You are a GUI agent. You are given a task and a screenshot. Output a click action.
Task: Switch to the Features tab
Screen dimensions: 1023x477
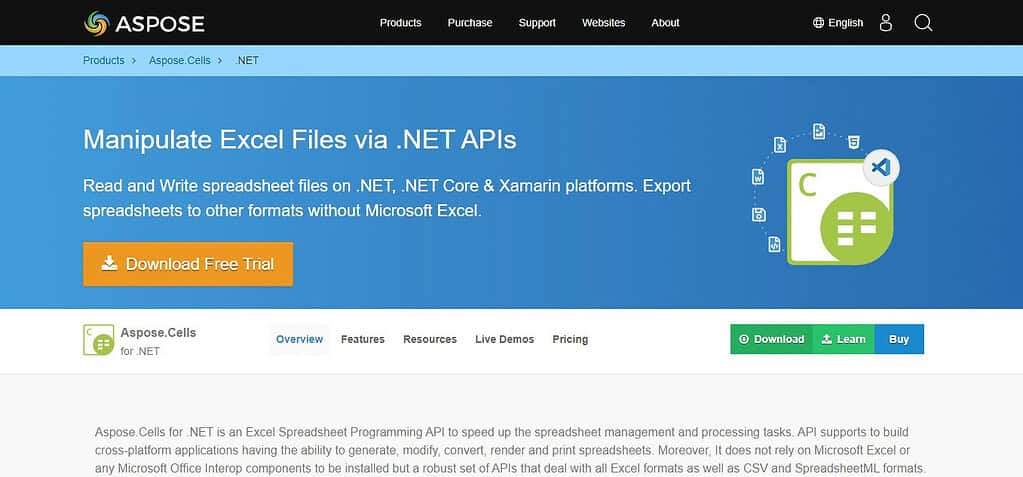pyautogui.click(x=363, y=339)
